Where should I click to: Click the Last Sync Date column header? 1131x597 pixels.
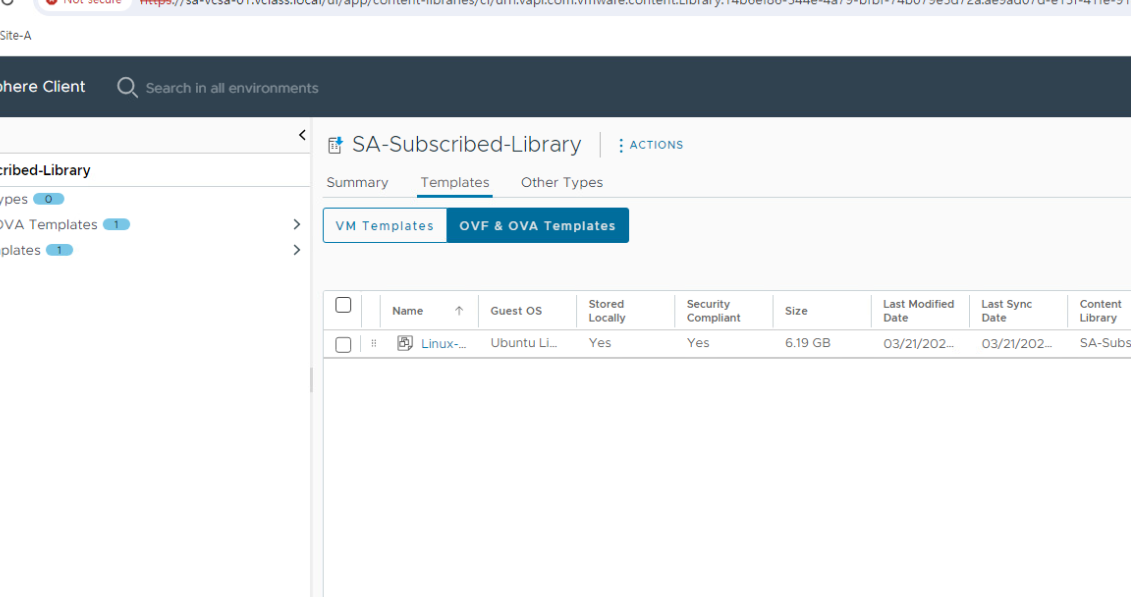(1006, 311)
